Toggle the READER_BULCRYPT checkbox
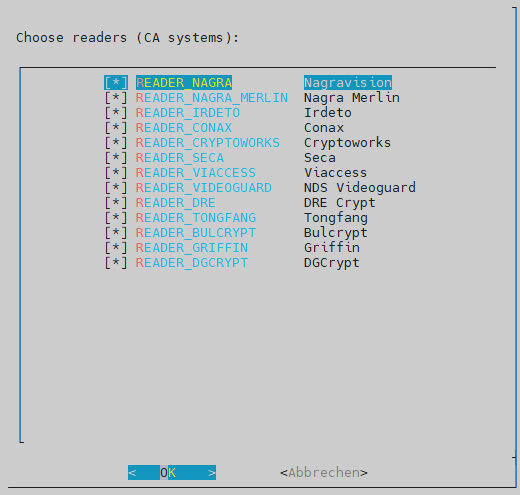The height and width of the screenshot is (495, 520). coord(116,233)
